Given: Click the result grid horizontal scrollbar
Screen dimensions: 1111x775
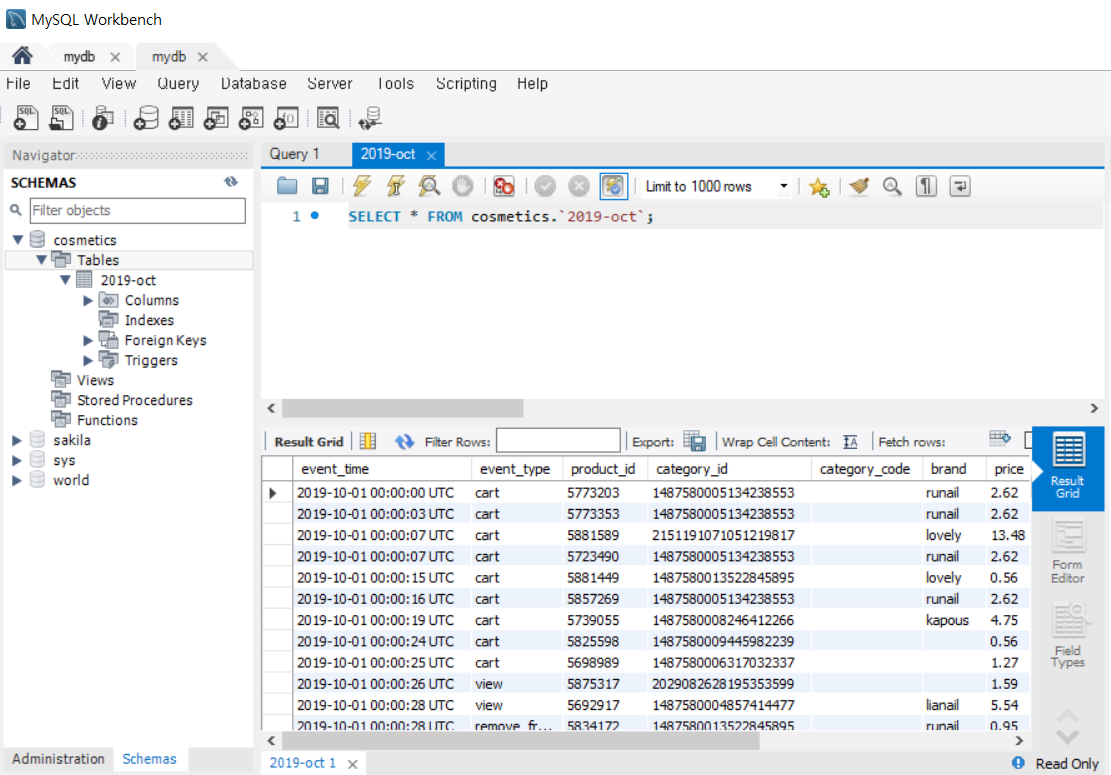Looking at the screenshot, I should 521,741.
